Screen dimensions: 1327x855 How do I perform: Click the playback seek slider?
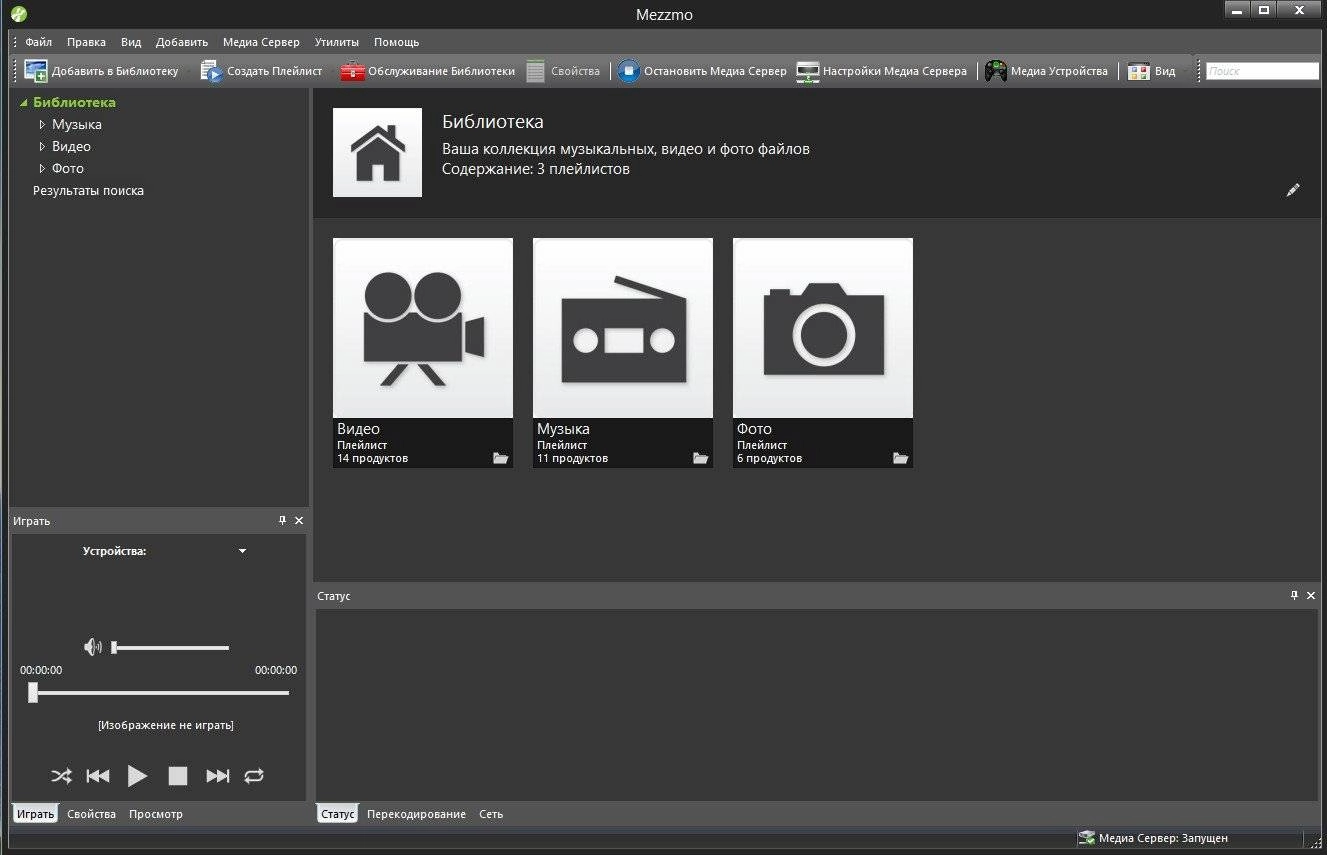(159, 692)
